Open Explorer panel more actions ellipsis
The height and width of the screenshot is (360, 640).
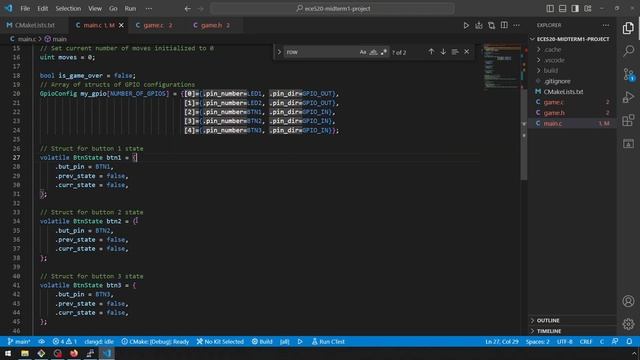click(606, 25)
